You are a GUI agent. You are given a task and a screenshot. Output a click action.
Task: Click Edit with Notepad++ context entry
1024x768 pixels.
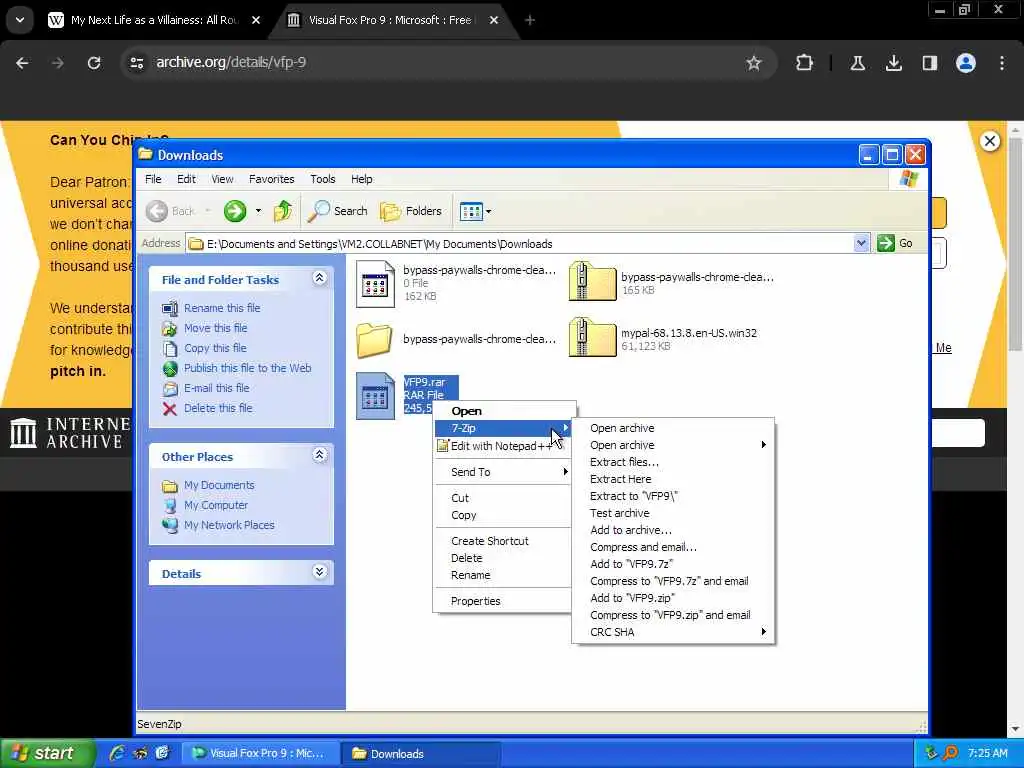(x=503, y=445)
